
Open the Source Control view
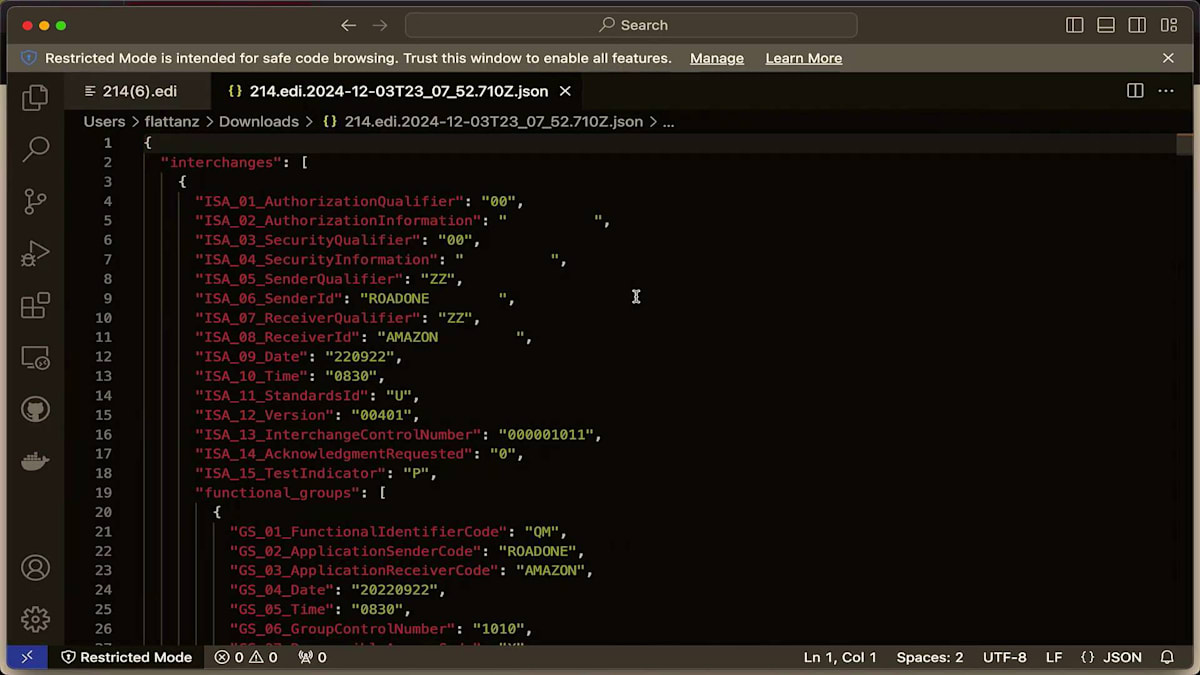point(35,201)
